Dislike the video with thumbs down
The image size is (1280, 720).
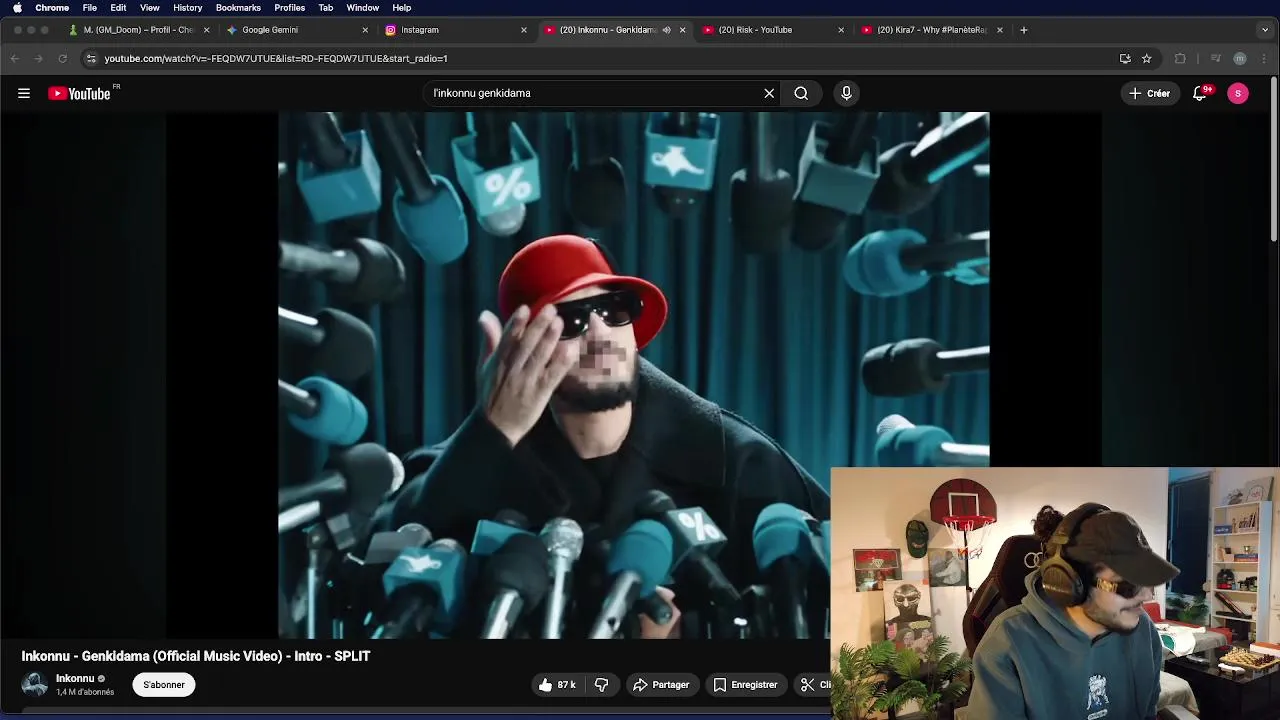point(602,685)
